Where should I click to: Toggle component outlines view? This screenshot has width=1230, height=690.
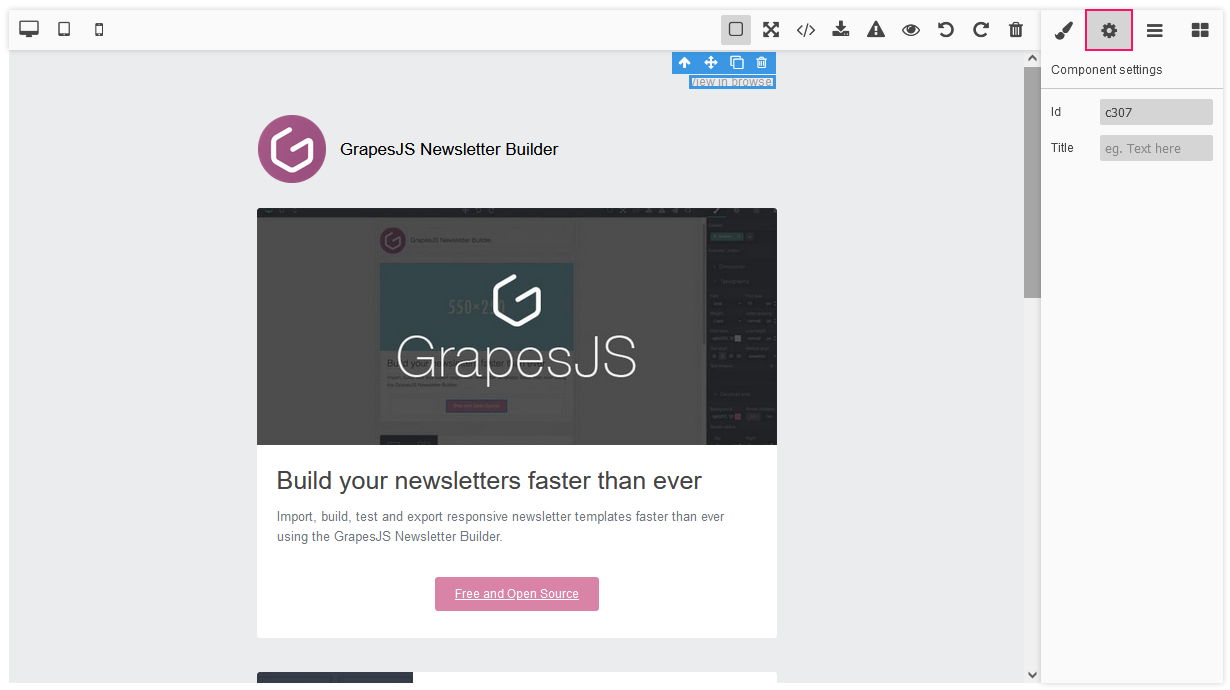point(736,30)
